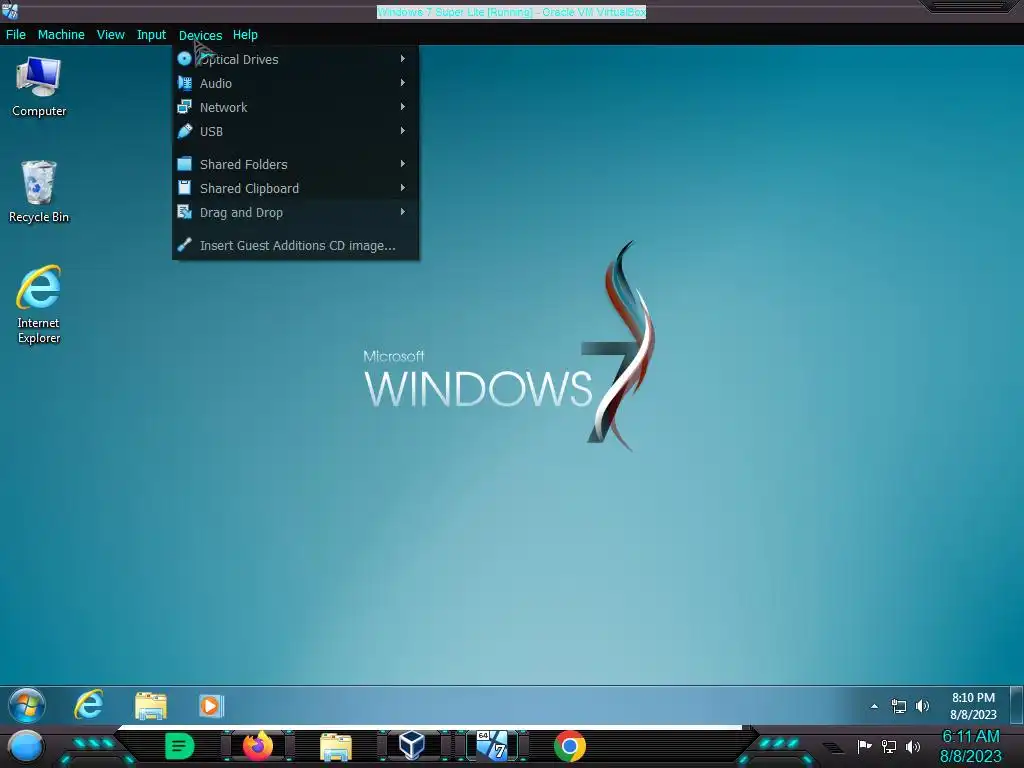Click the guest Show Desktop strip
The width and height of the screenshot is (1024, 768).
[x=1016, y=705]
